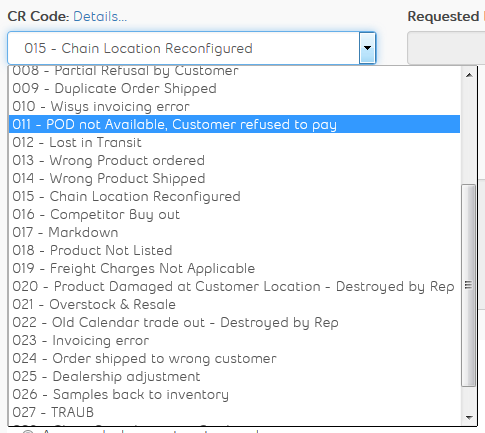Pick 027 - TRAUB from the list
This screenshot has height=433, width=485.
(x=234, y=412)
